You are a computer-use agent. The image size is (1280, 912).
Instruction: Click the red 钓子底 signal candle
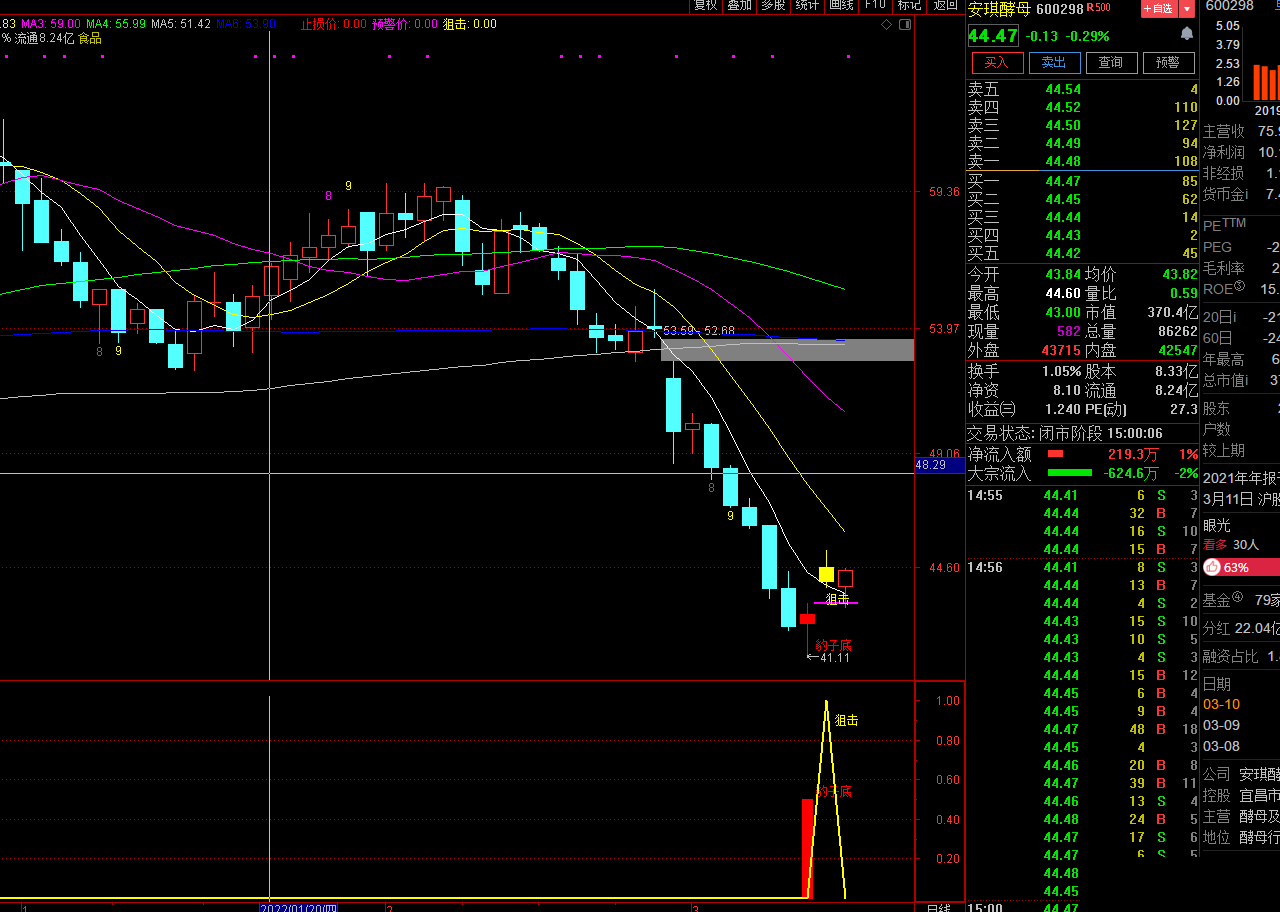pos(807,618)
